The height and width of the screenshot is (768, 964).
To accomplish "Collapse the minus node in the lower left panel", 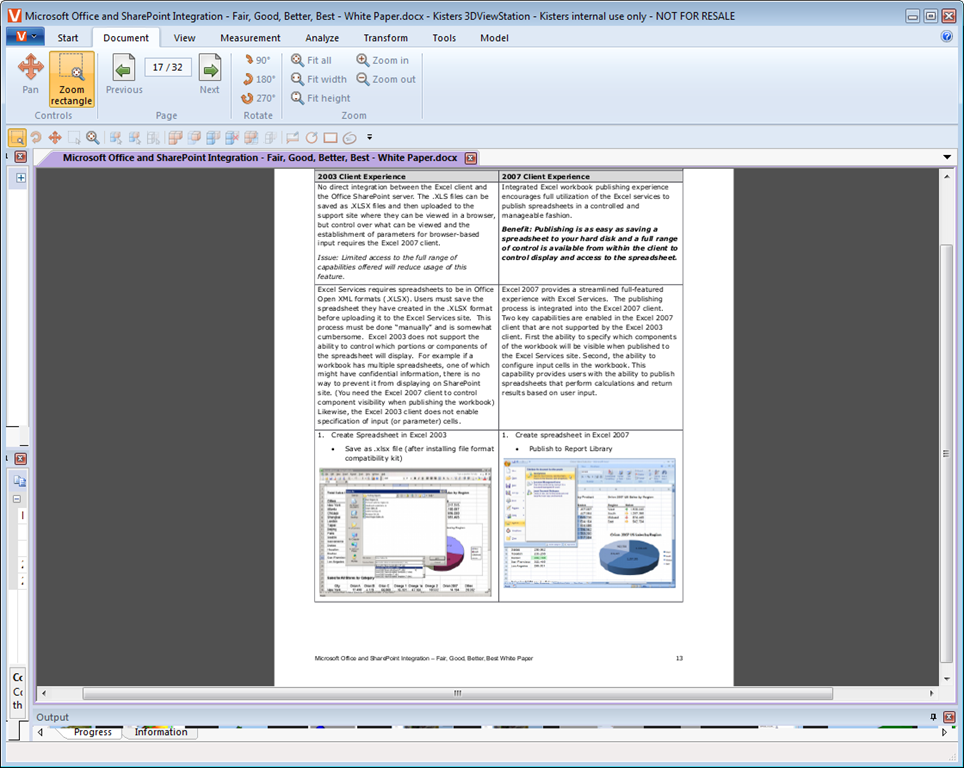I will tap(17, 499).
